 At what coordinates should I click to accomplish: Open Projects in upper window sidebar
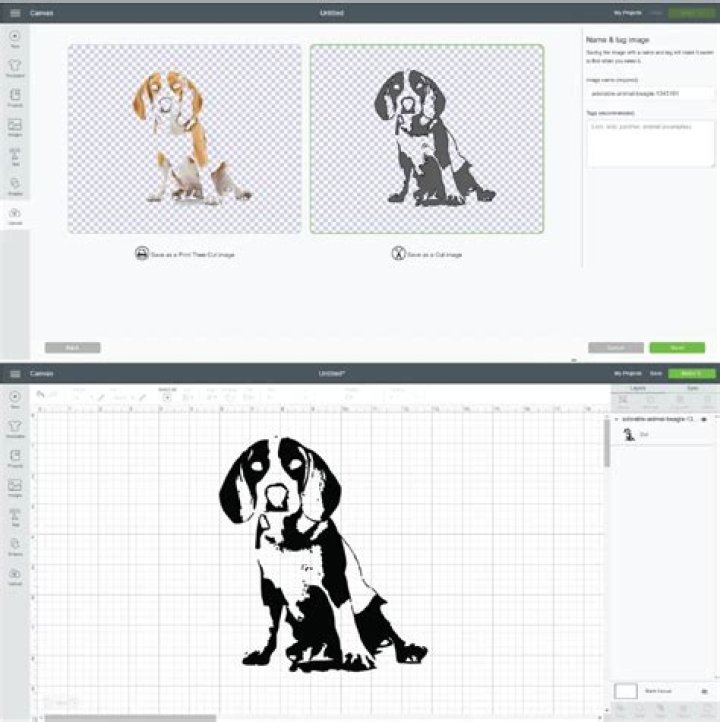15,98
